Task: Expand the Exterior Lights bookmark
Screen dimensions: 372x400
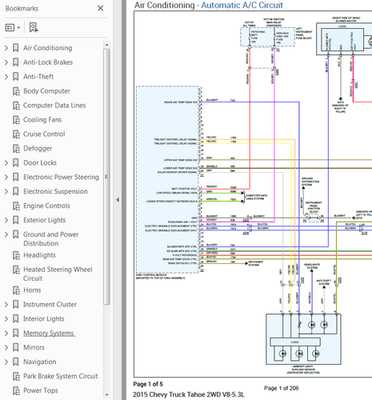Action: tap(6, 220)
